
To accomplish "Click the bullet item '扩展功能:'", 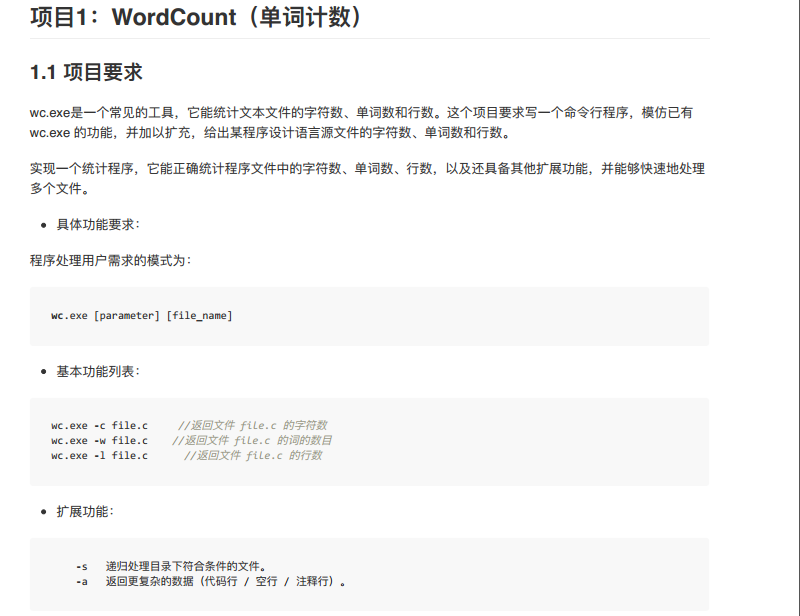I will pyautogui.click(x=85, y=511).
